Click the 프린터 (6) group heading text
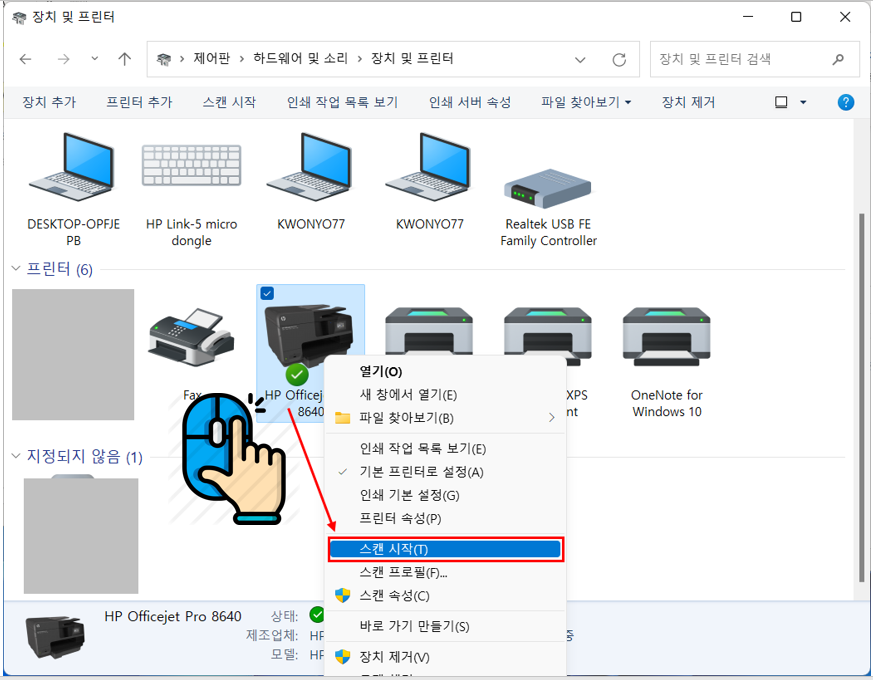The height and width of the screenshot is (680, 873). (60, 269)
